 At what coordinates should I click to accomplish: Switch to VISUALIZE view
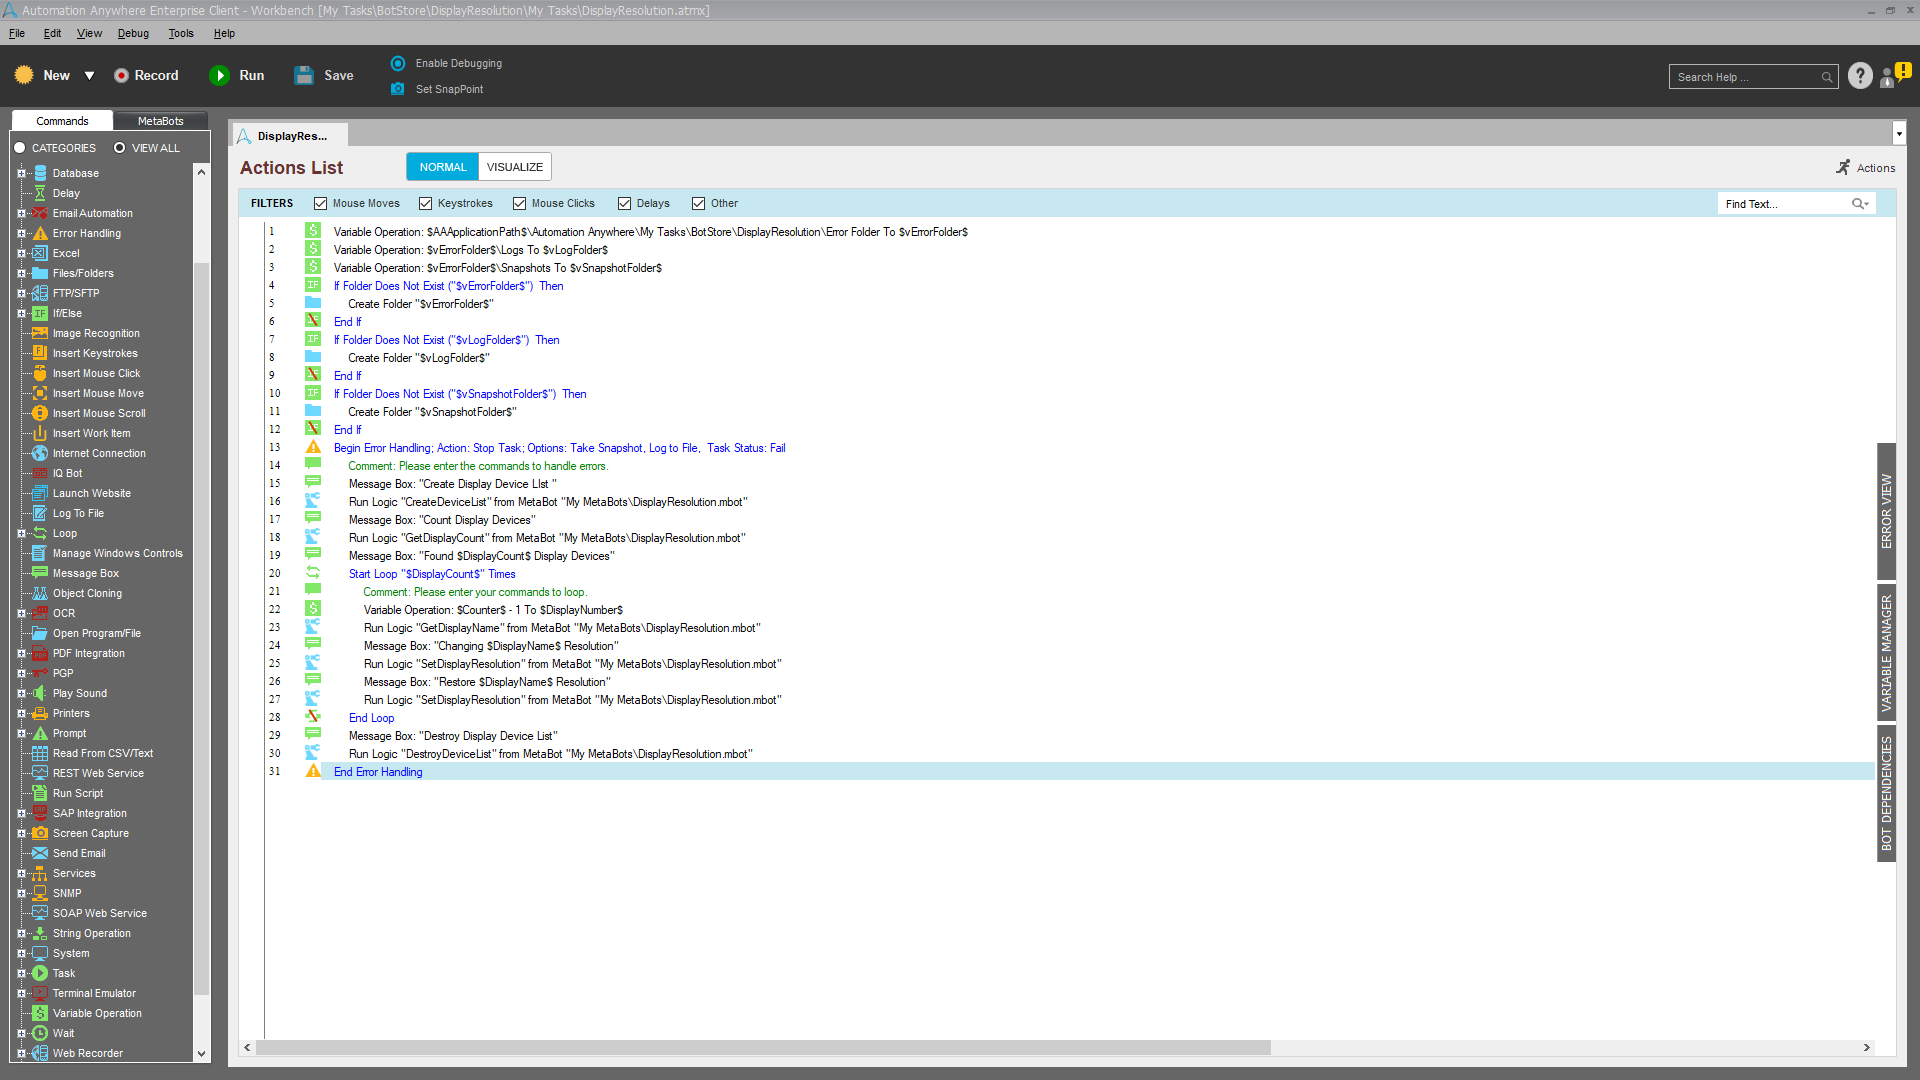click(515, 167)
